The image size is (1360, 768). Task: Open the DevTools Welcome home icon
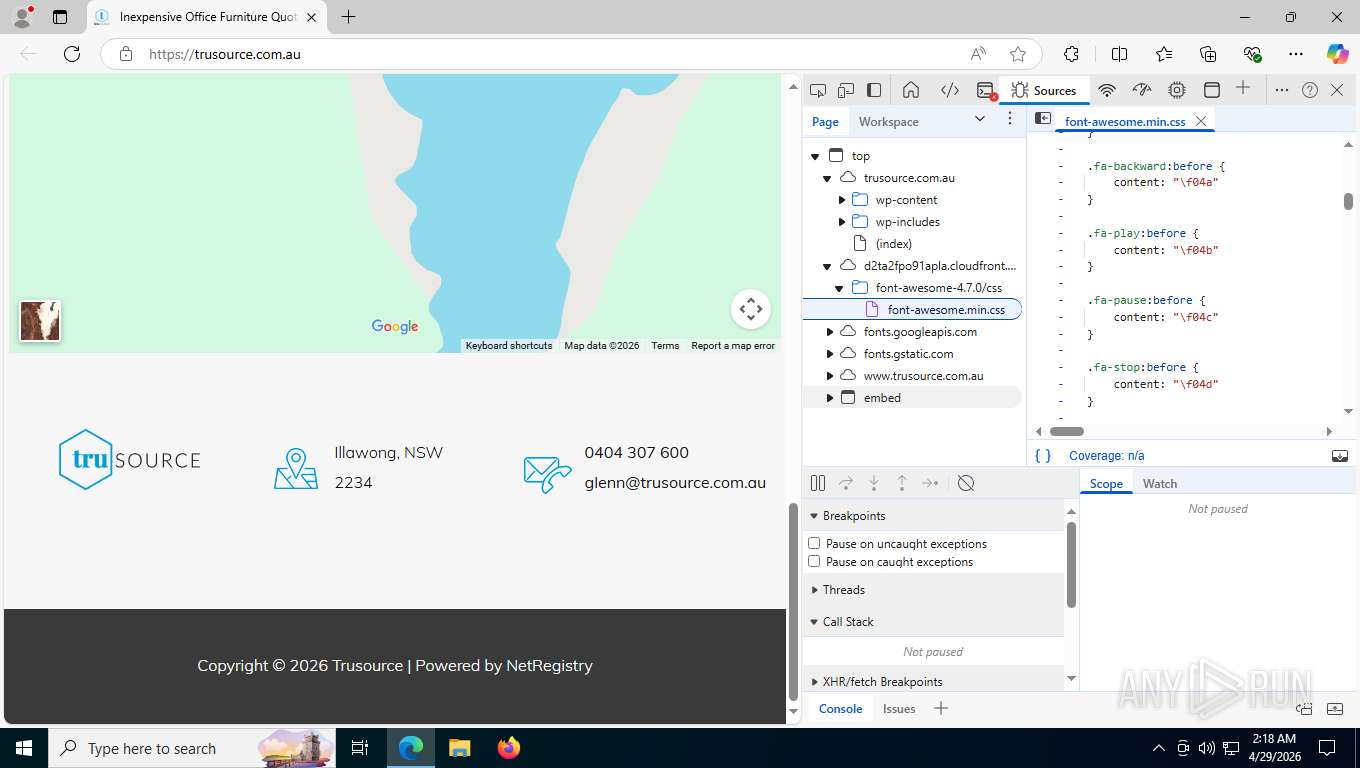(911, 90)
